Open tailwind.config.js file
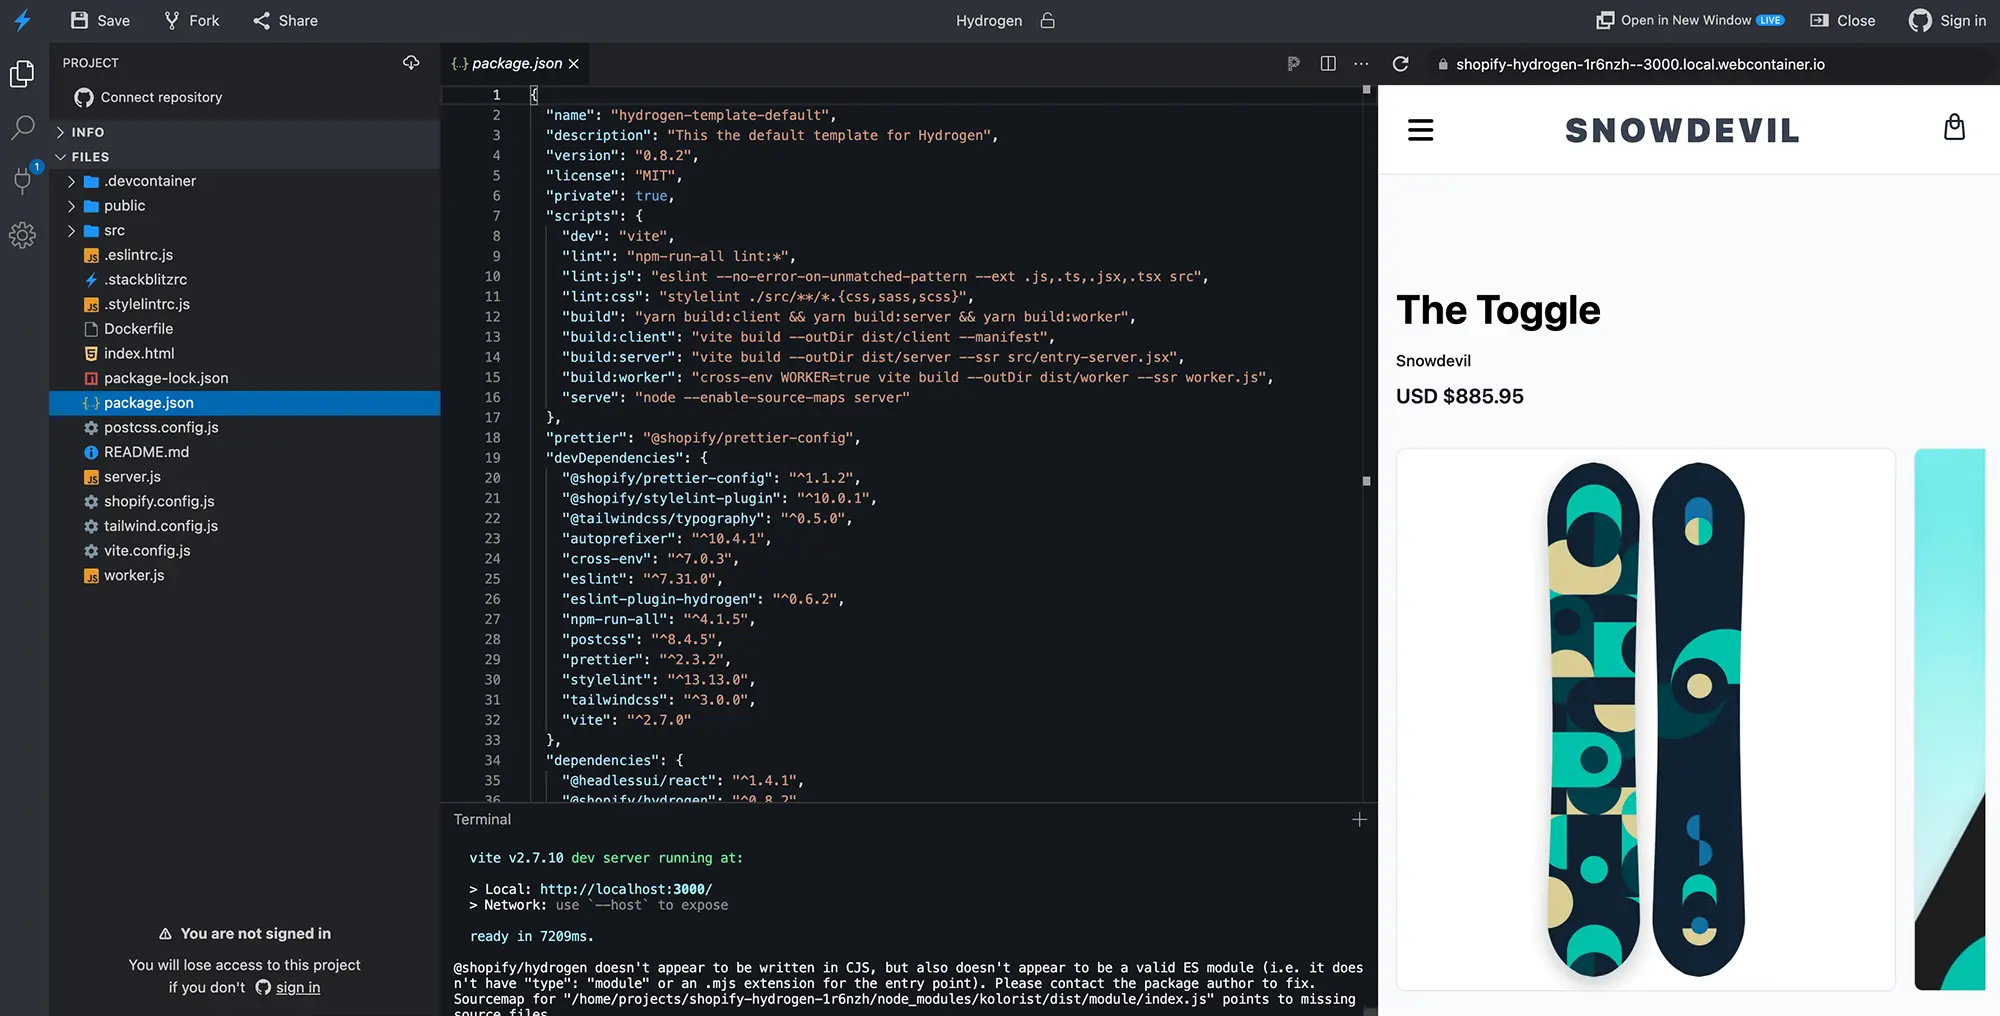Viewport: 2000px width, 1016px height. [244, 526]
